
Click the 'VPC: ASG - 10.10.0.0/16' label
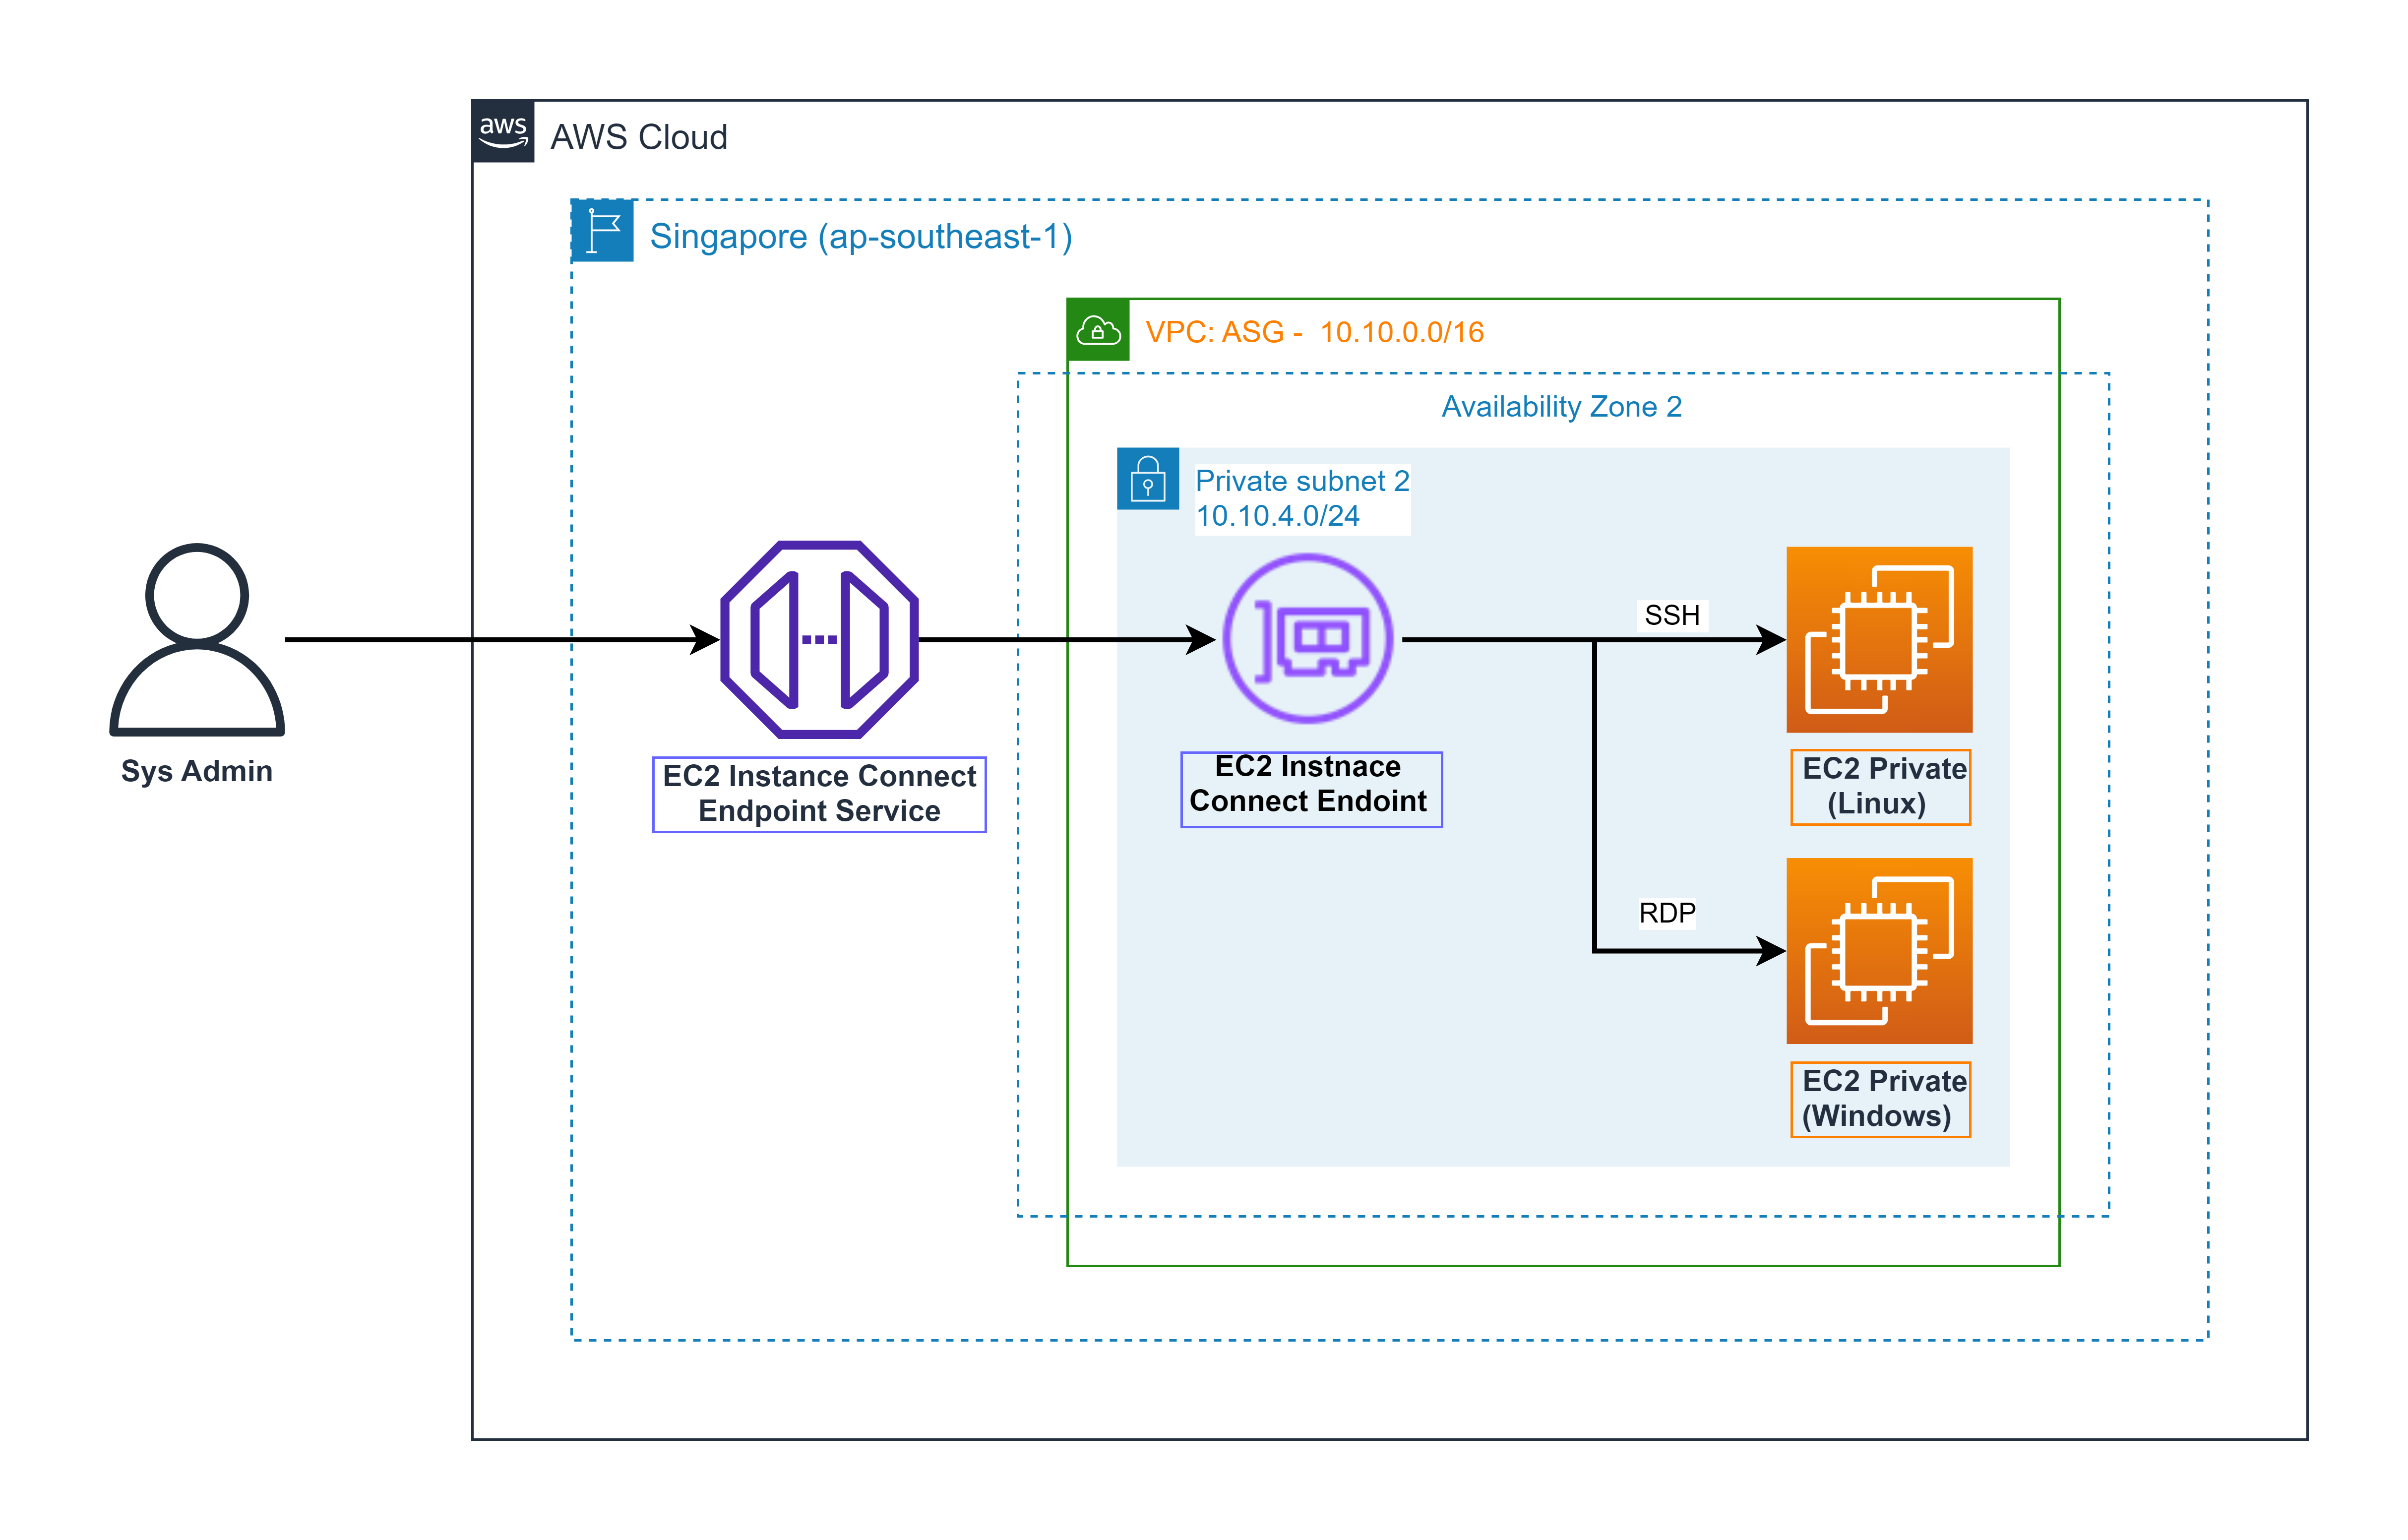[1314, 332]
